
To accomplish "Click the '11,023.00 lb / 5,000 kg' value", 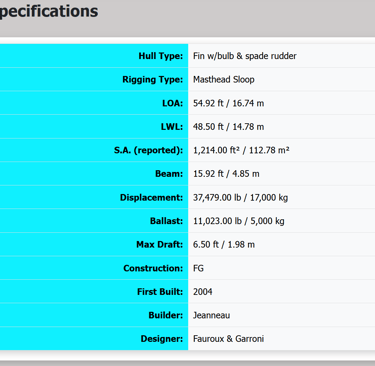I will coord(239,221).
